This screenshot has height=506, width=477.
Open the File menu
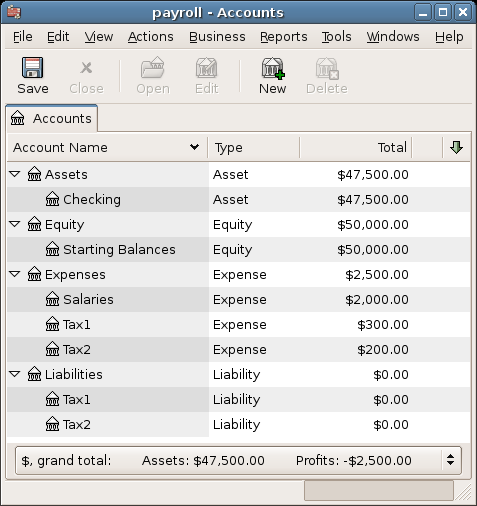23,37
